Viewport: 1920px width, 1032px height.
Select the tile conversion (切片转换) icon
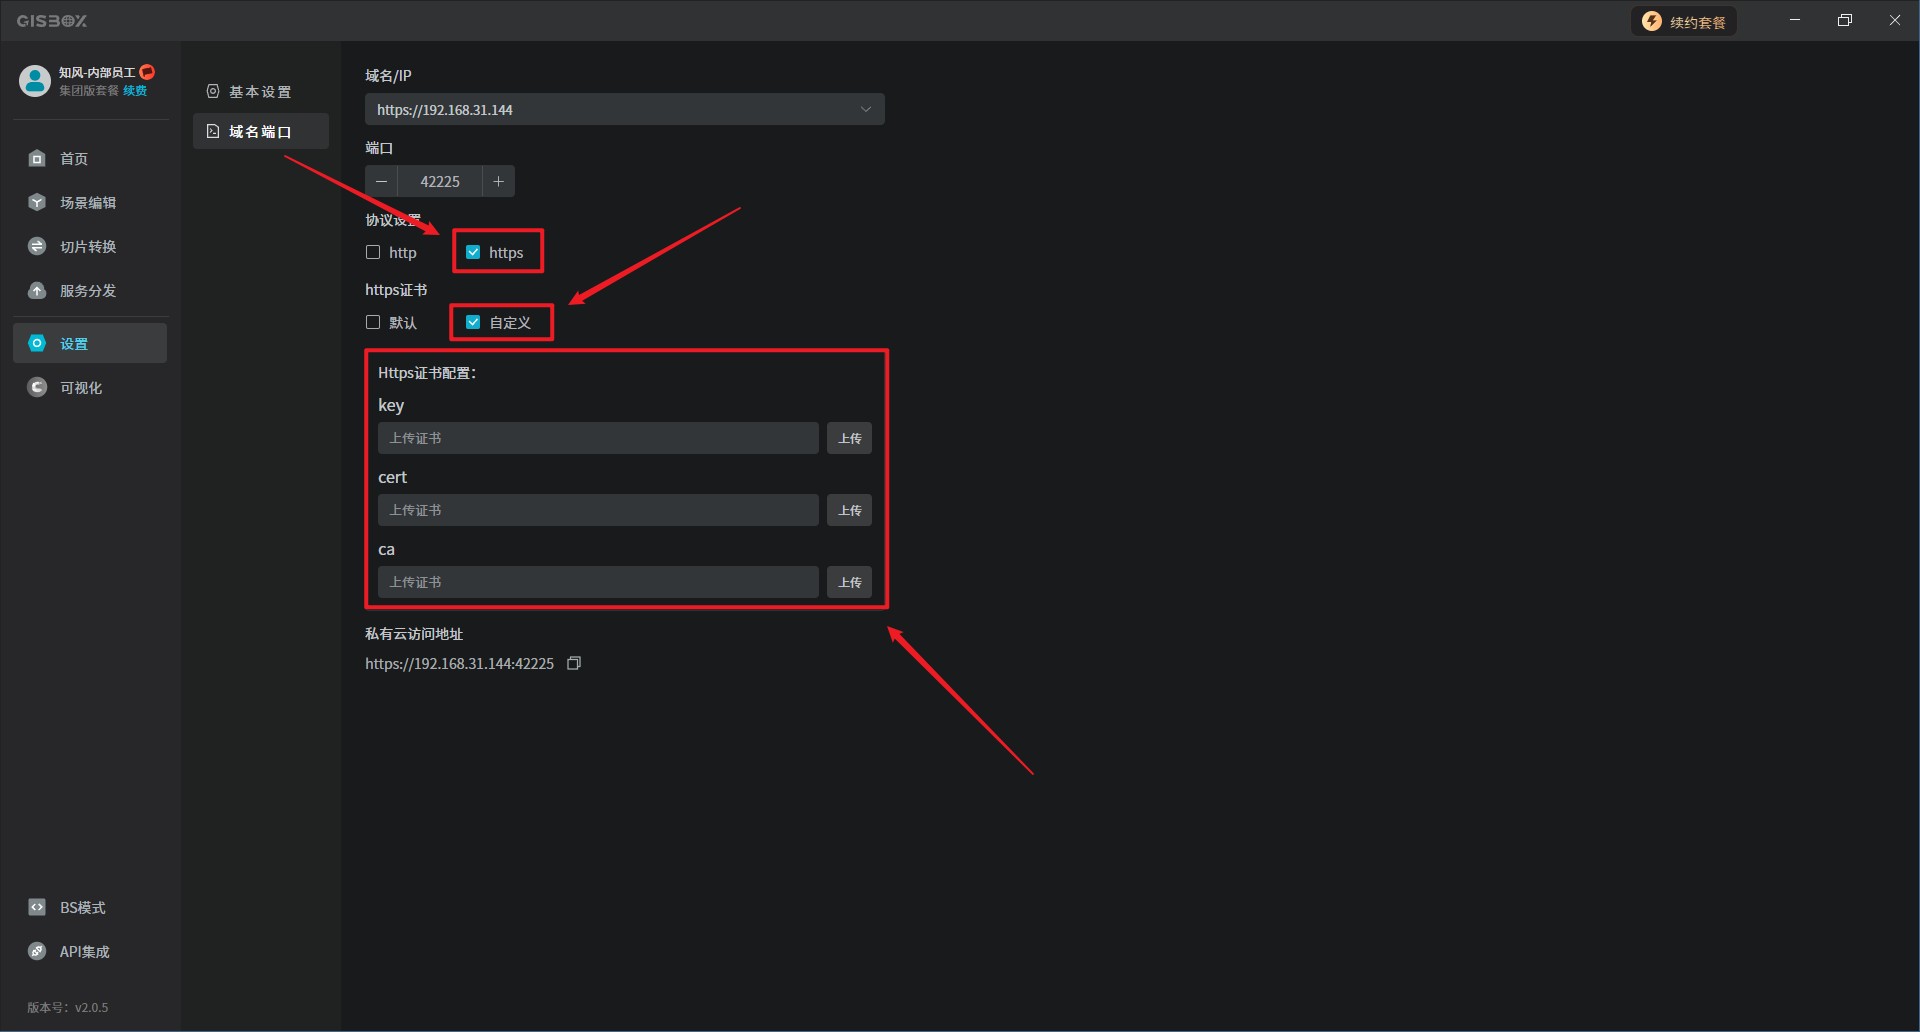point(37,246)
